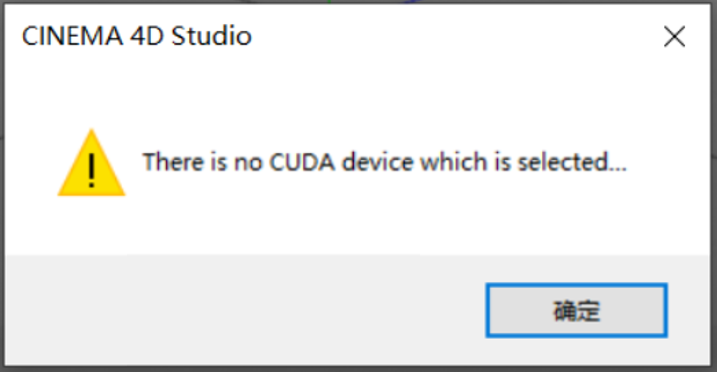This screenshot has height=372, width=717.
Task: Click the start of the message, There is
Action: [185, 162]
